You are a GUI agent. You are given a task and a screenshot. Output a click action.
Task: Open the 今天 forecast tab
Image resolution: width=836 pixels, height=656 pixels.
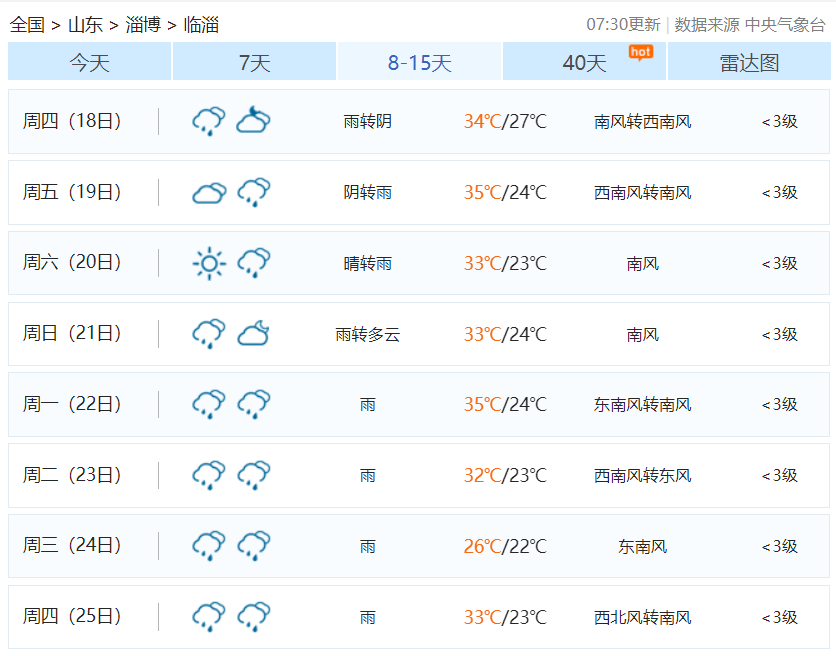point(90,62)
